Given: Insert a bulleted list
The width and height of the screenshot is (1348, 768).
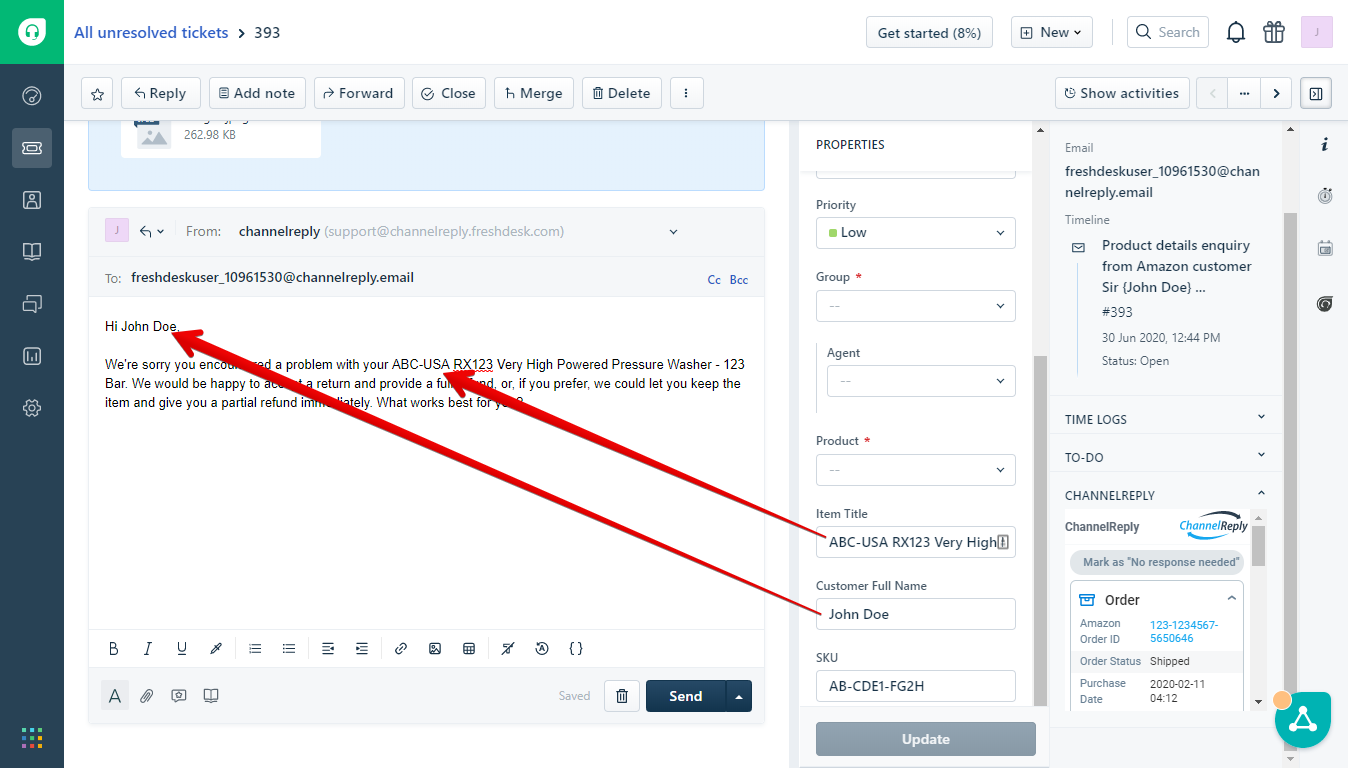Looking at the screenshot, I should pyautogui.click(x=289, y=649).
